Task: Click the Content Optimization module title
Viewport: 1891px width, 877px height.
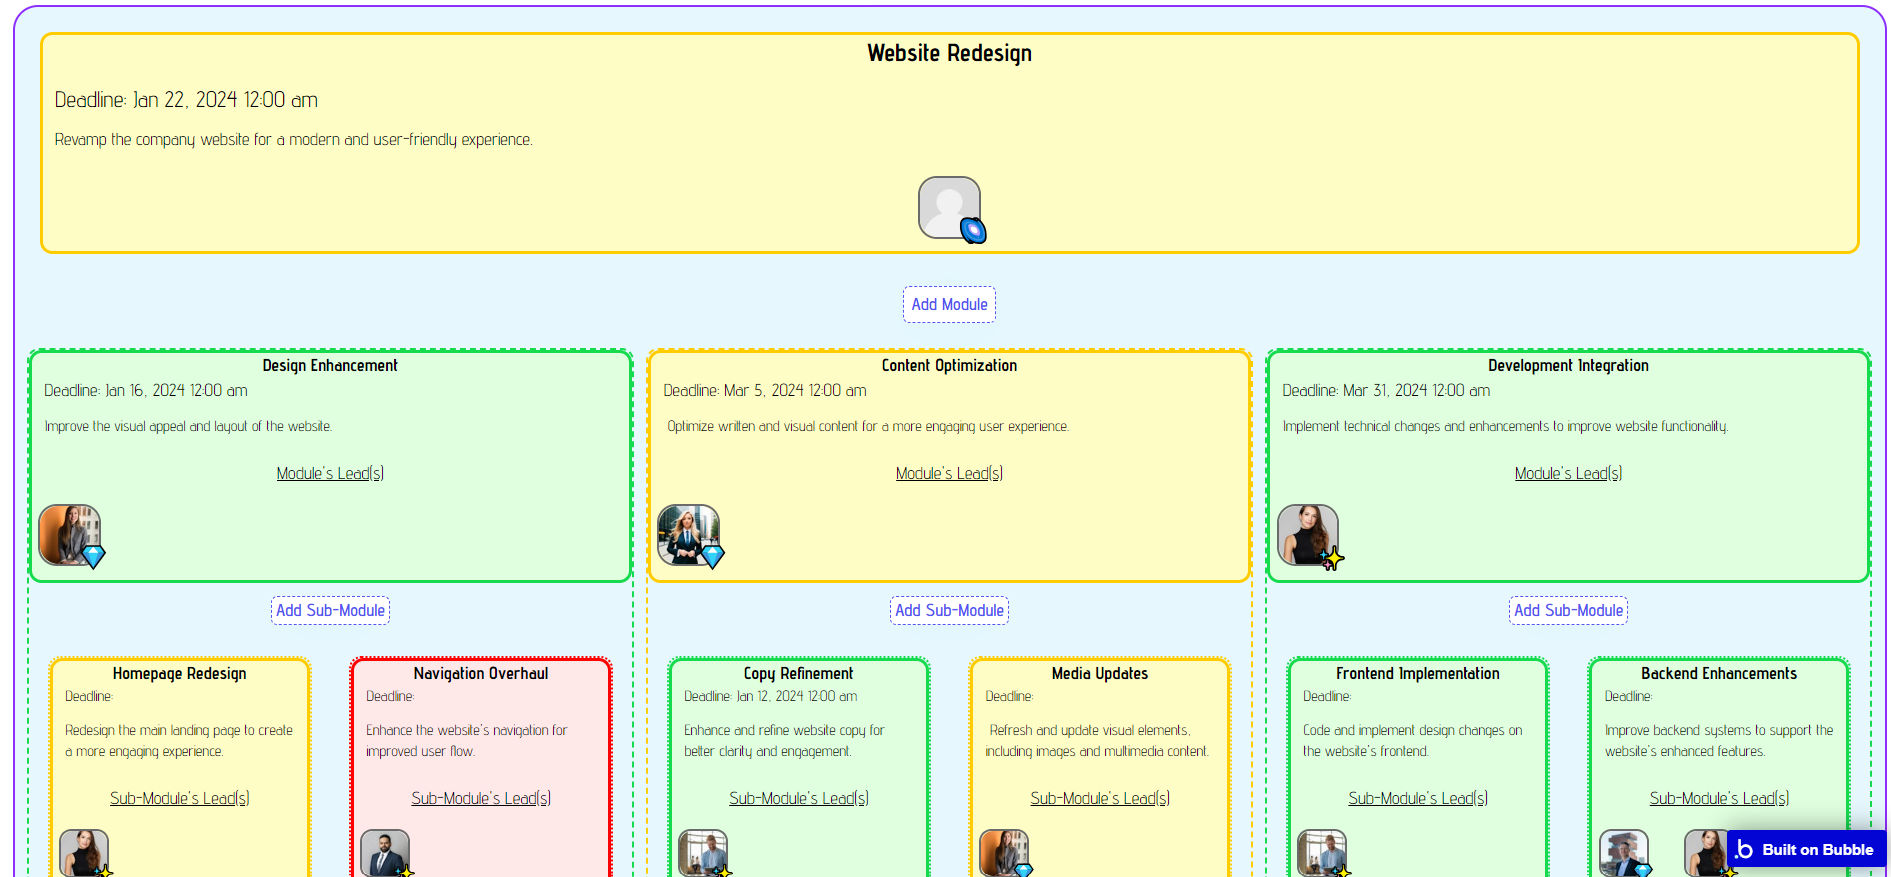Action: 949,366
